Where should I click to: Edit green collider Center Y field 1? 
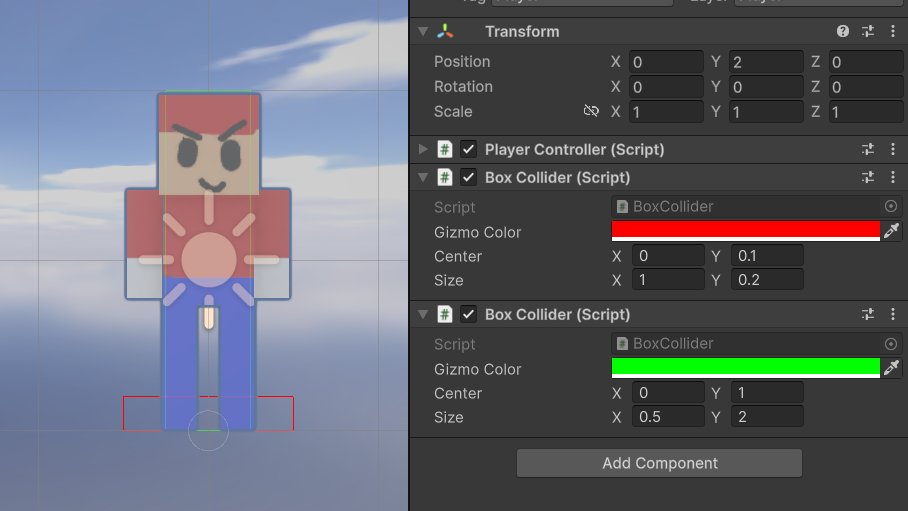pos(767,393)
